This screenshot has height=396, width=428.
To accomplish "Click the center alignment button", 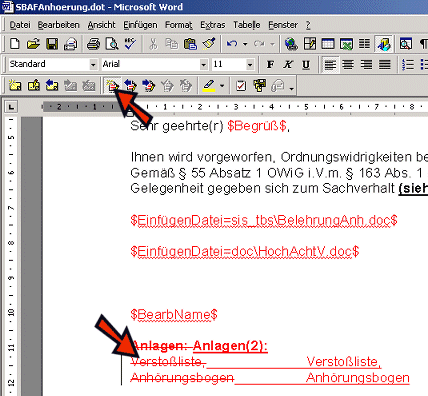I will (348, 65).
